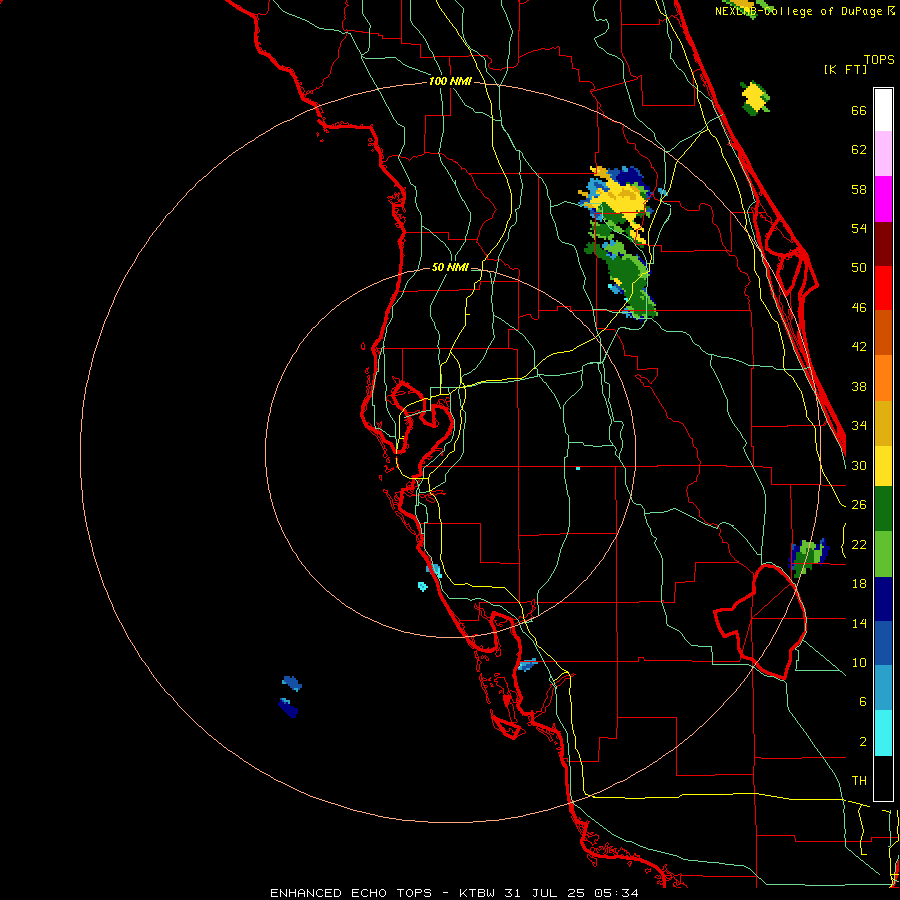Click the NEXLAB-College of DuPage text

(799, 11)
